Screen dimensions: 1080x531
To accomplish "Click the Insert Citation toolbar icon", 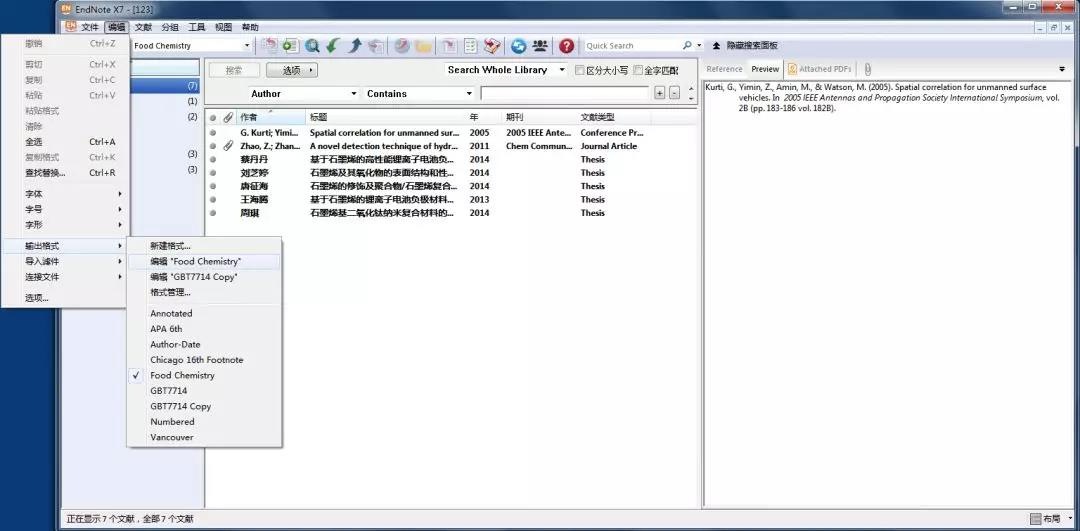I will tap(449, 45).
